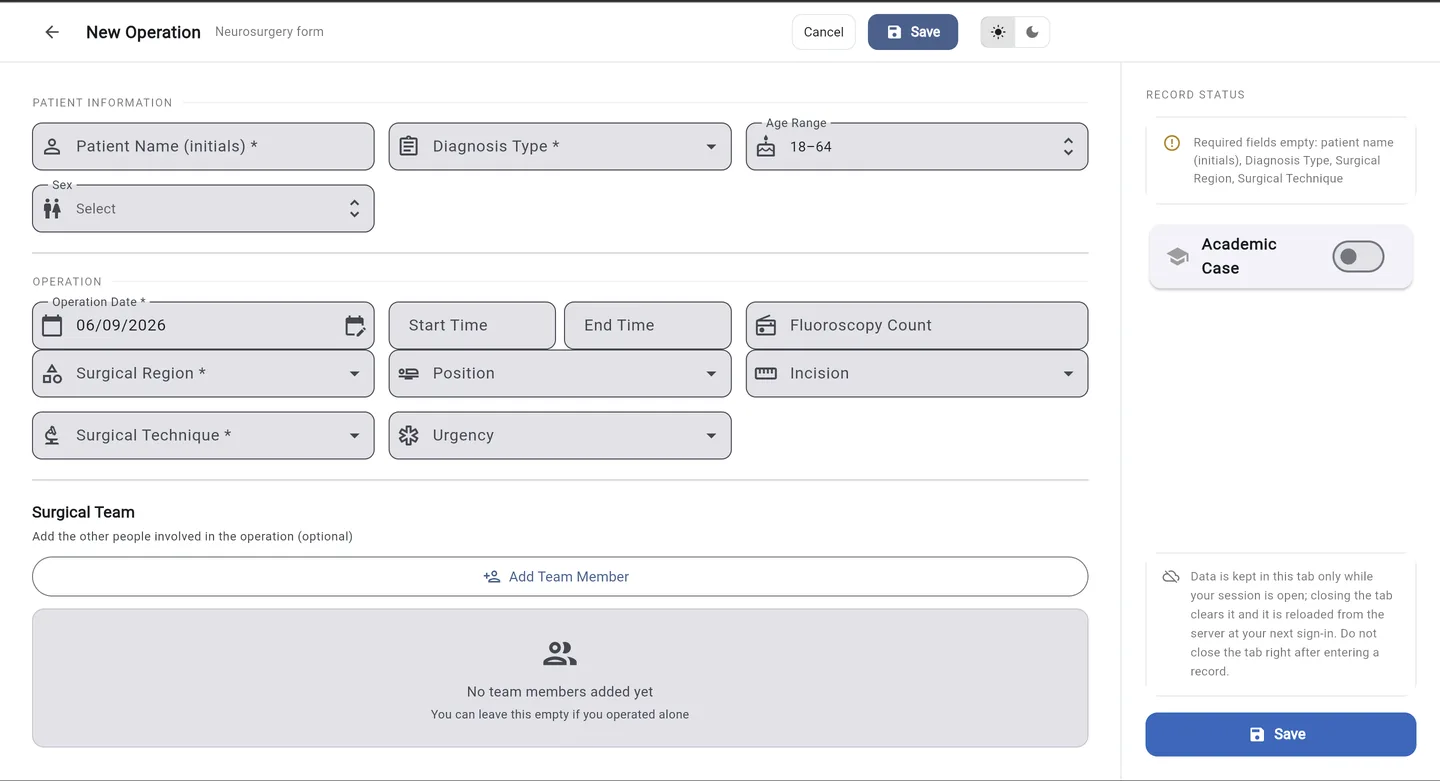Open the Sex select arrows
This screenshot has height=781, width=1440.
tap(354, 209)
